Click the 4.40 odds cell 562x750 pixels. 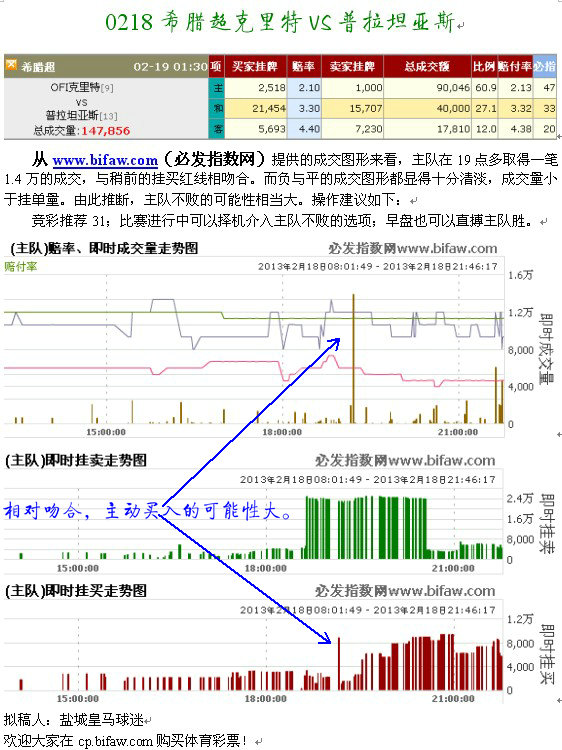pos(304,129)
